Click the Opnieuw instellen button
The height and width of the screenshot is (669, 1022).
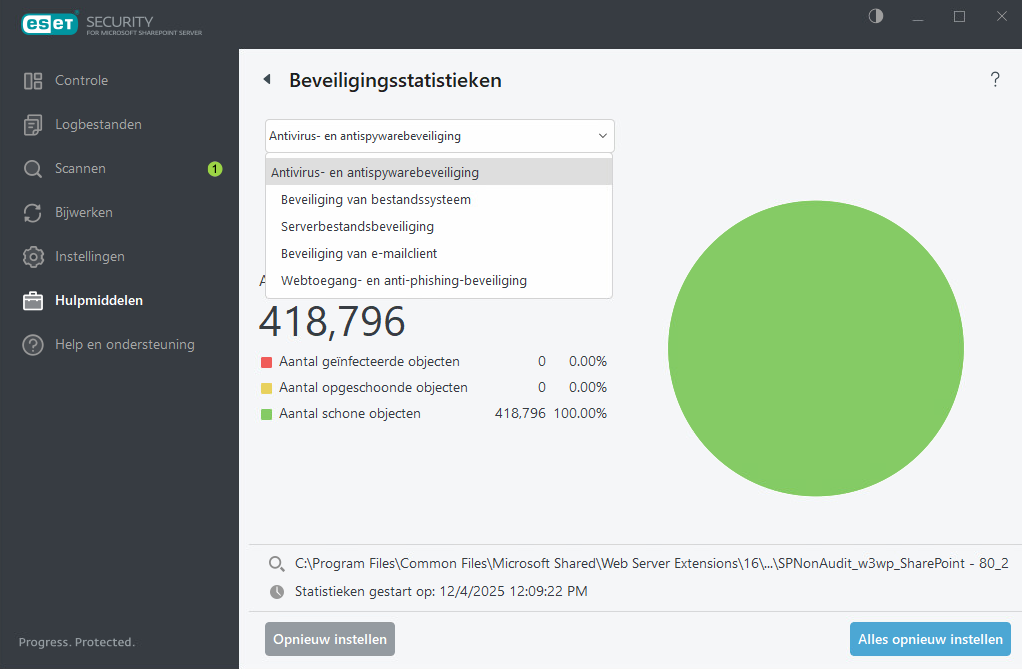coord(329,639)
